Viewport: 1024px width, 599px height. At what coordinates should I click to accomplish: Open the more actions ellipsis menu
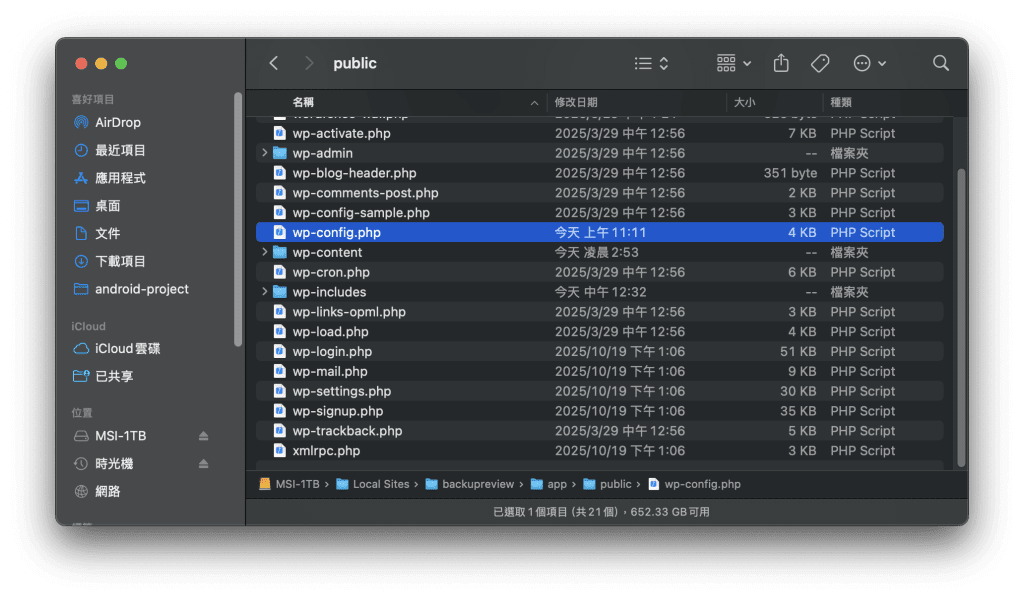click(869, 63)
